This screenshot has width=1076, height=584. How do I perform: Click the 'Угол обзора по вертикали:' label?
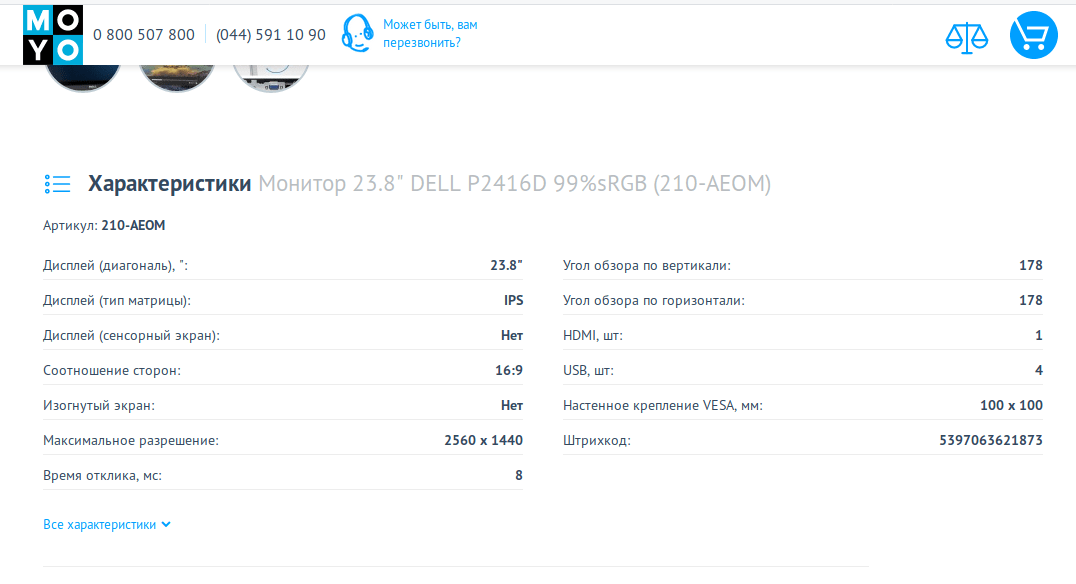coord(646,266)
